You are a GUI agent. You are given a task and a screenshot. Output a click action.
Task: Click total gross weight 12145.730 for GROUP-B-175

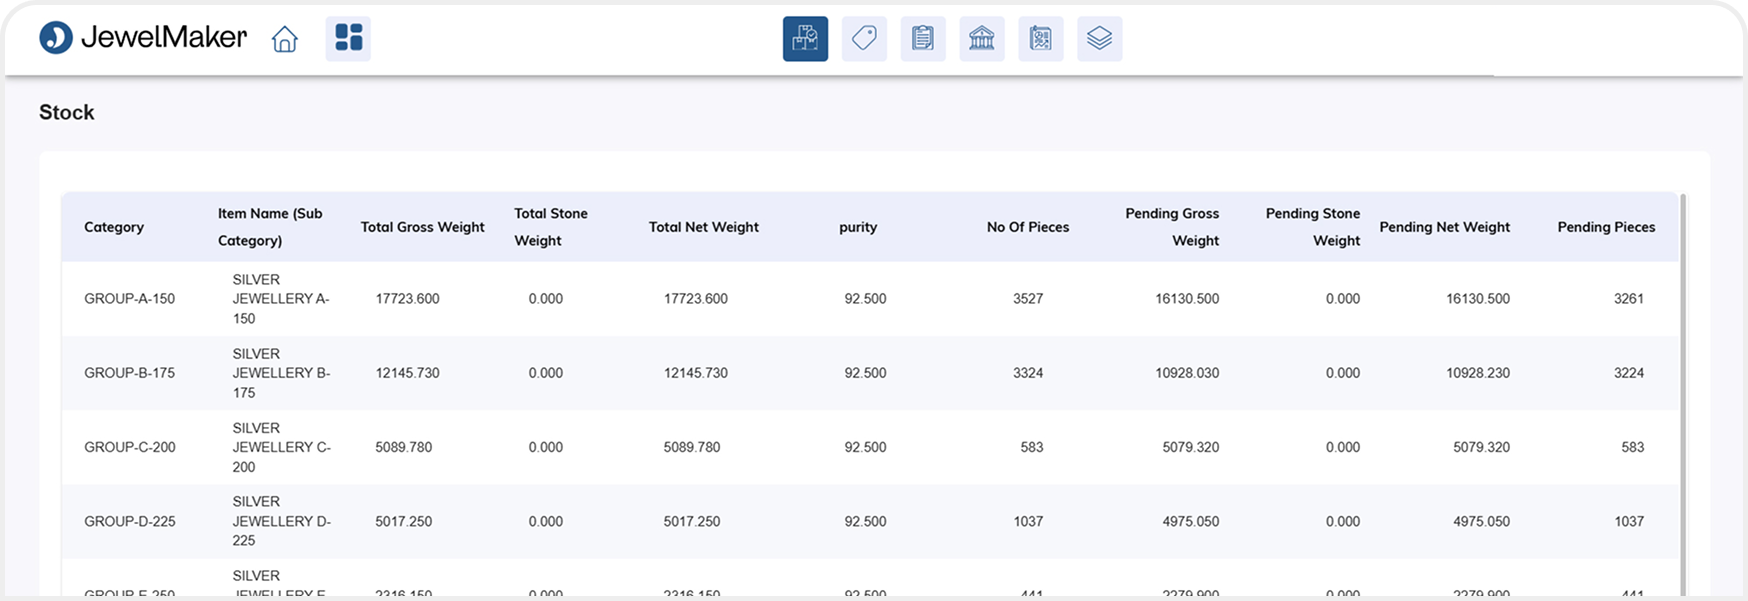coord(407,373)
